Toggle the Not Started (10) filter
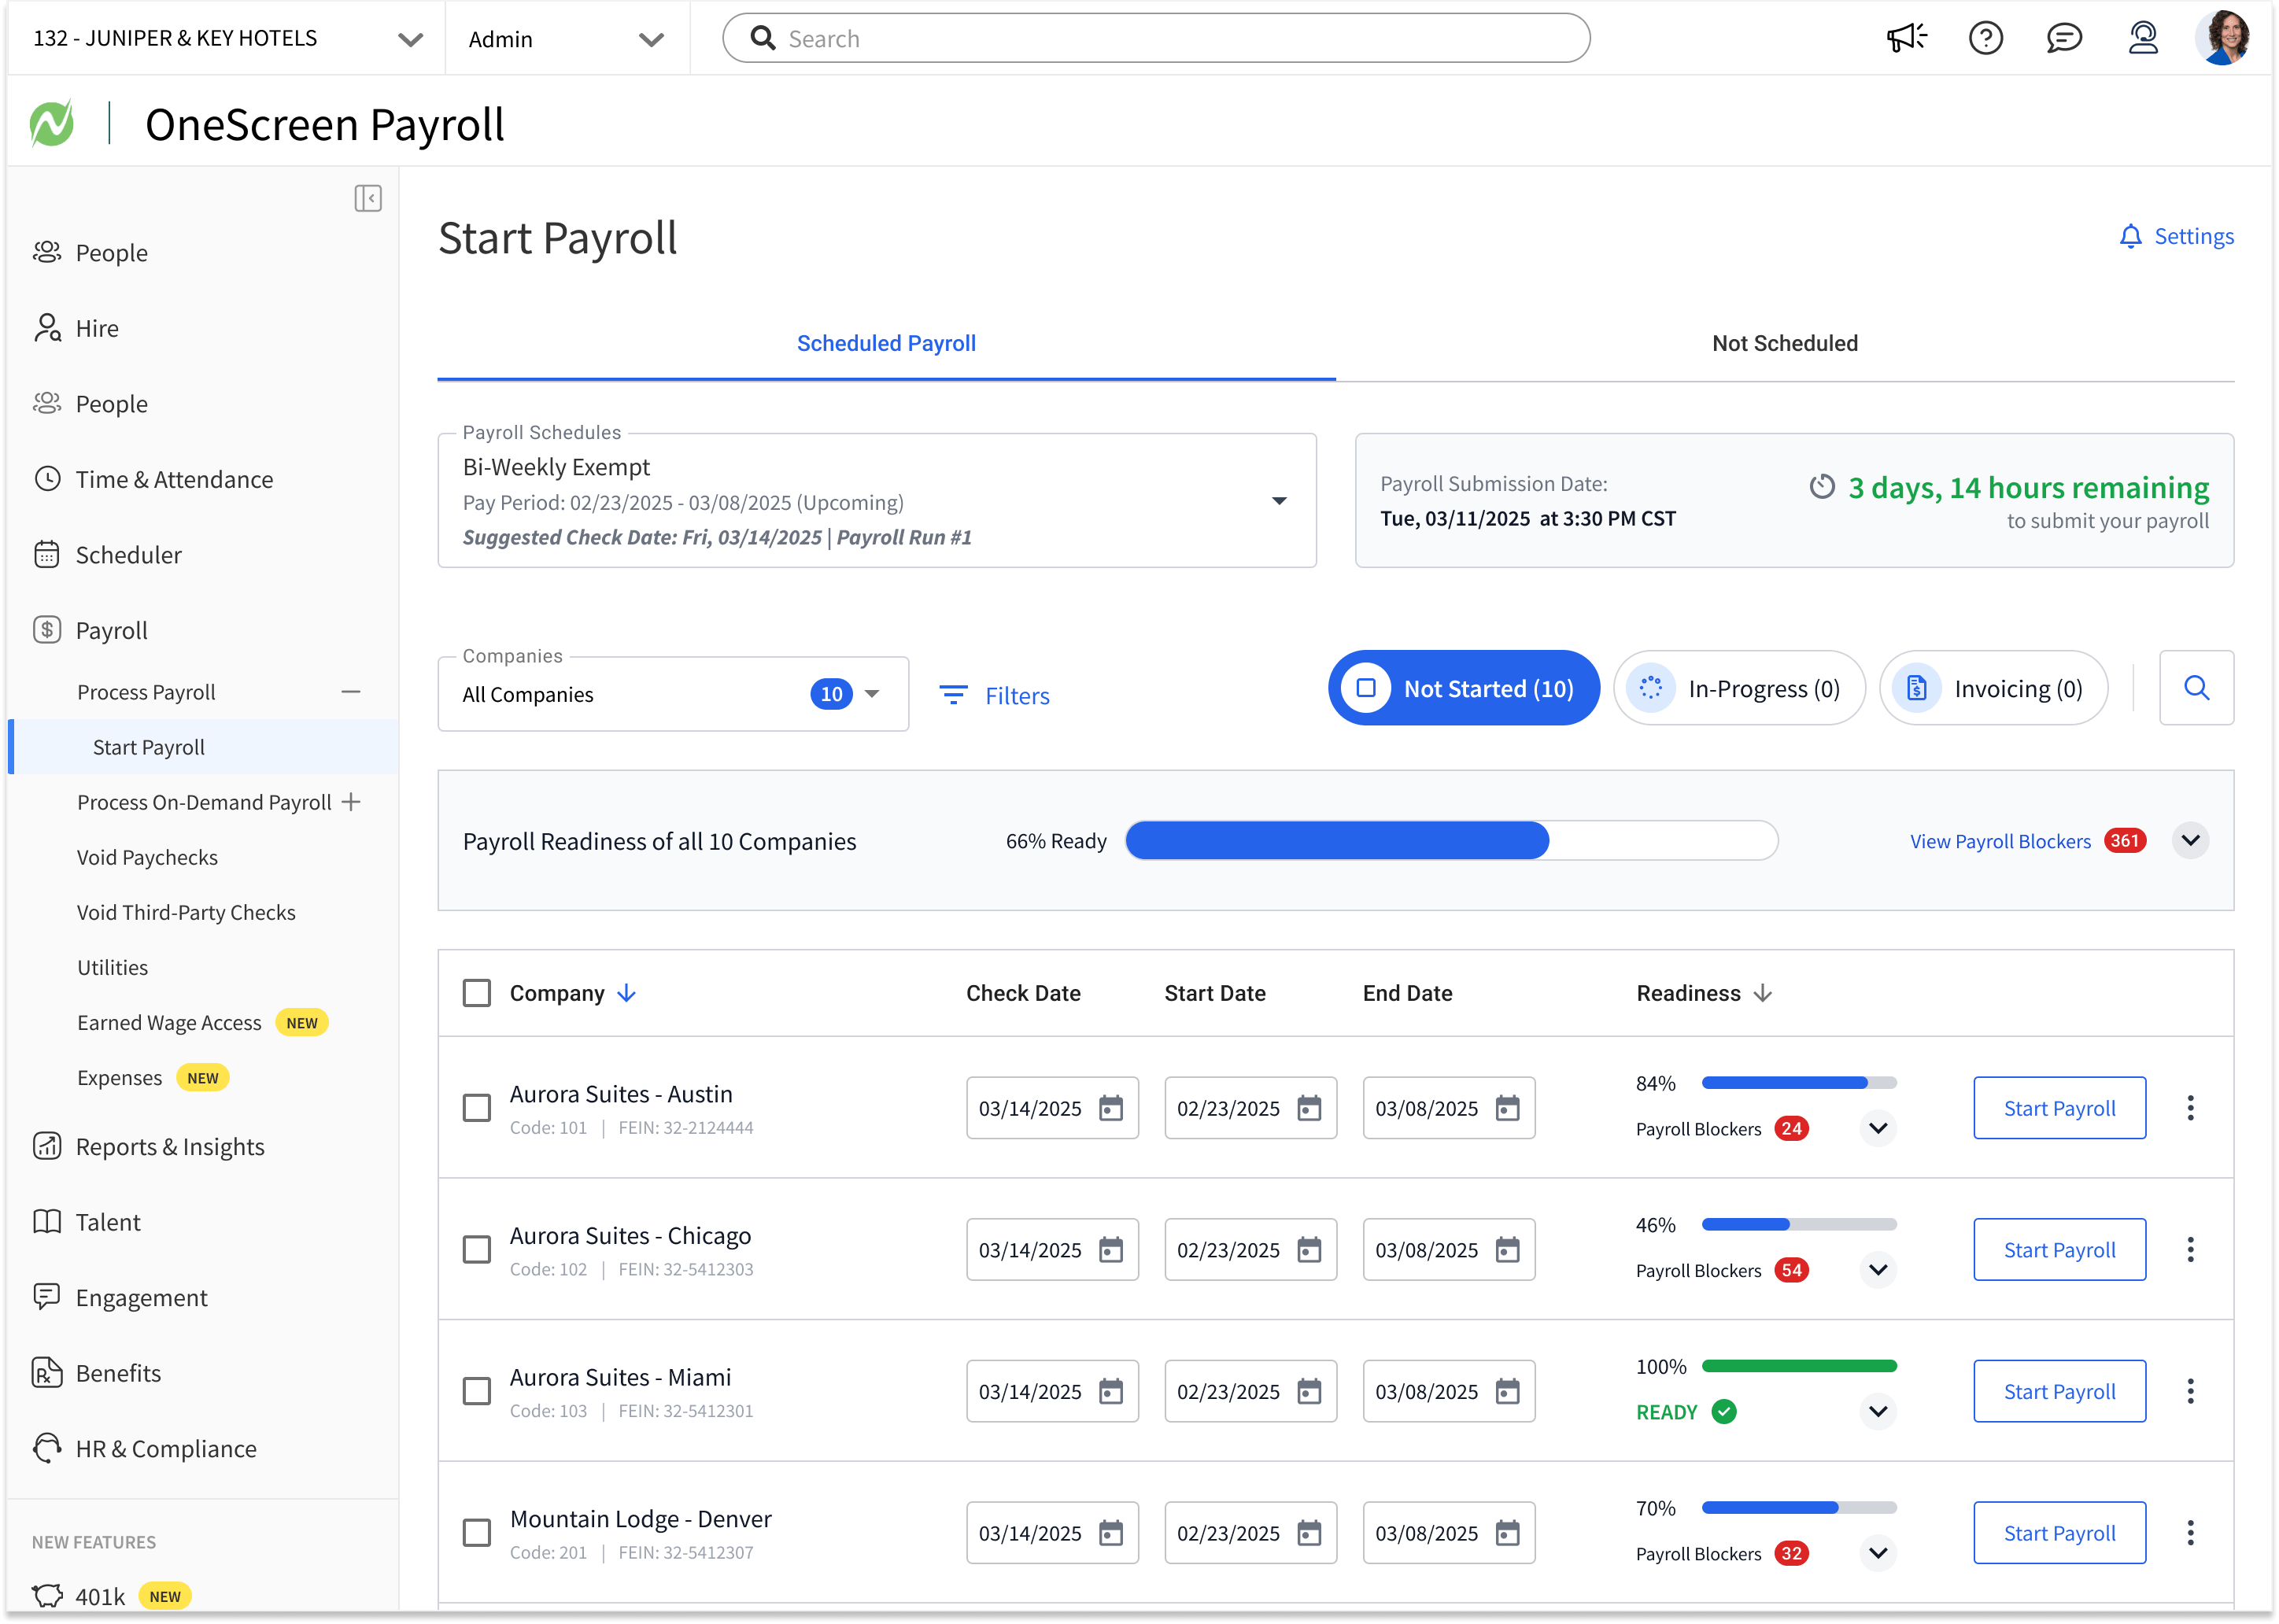The image size is (2279, 1624). click(1463, 688)
